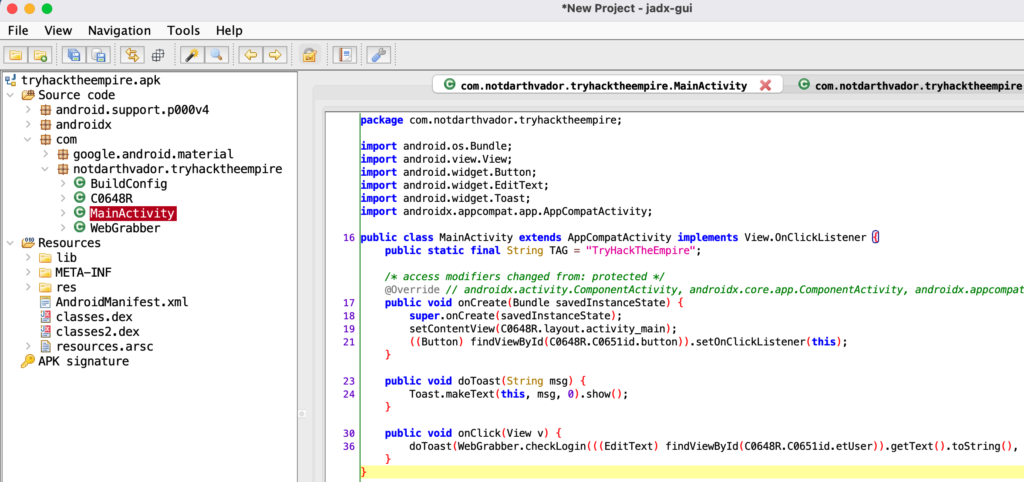Switch to the second tryhacktheempire tab

(908, 85)
